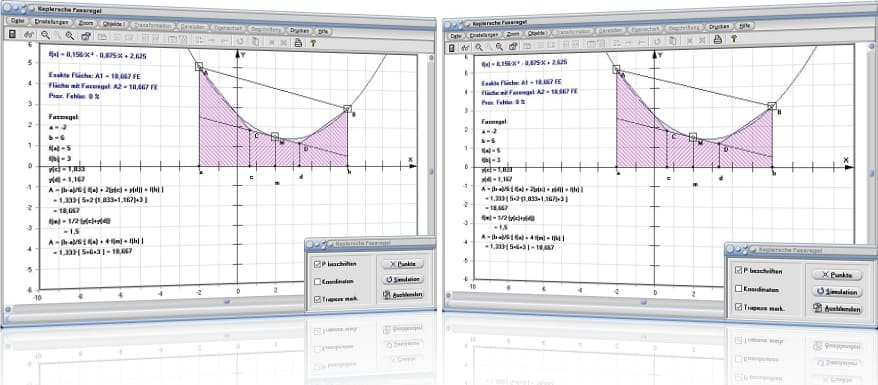This screenshot has width=878, height=385.
Task: Click last magnifier zoom icon in right window
Action: pyautogui.click(x=500, y=47)
